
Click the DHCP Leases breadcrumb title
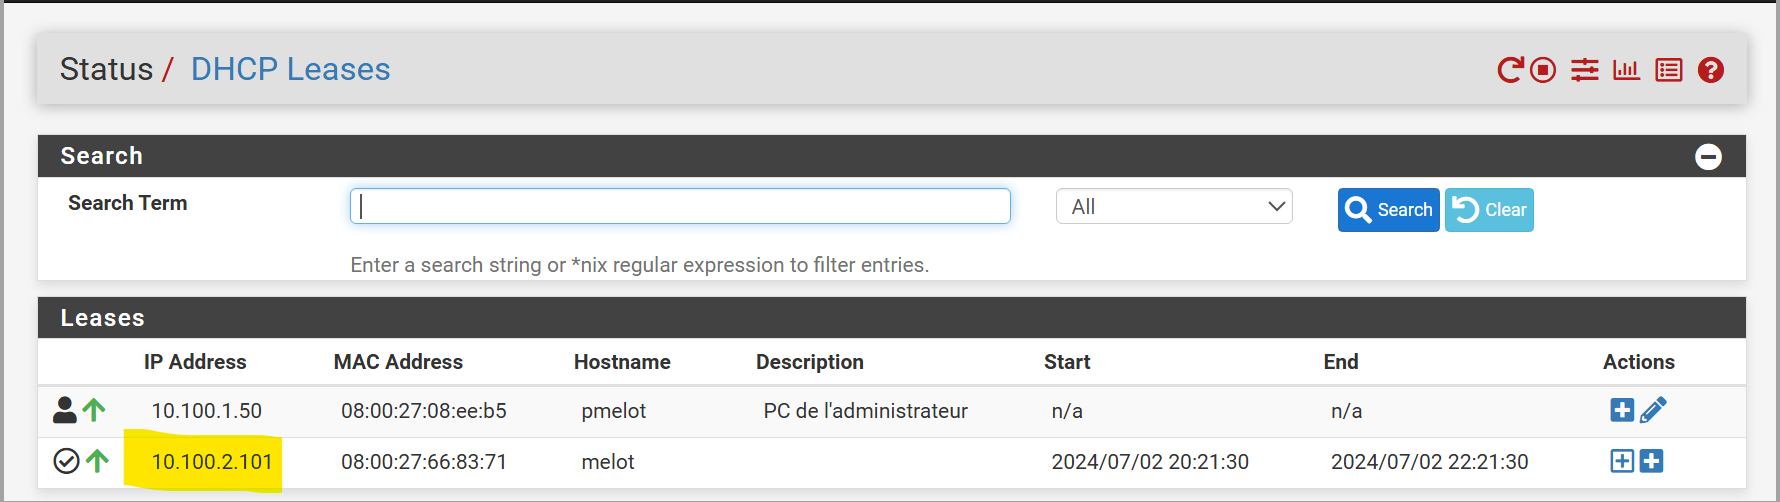coord(290,69)
